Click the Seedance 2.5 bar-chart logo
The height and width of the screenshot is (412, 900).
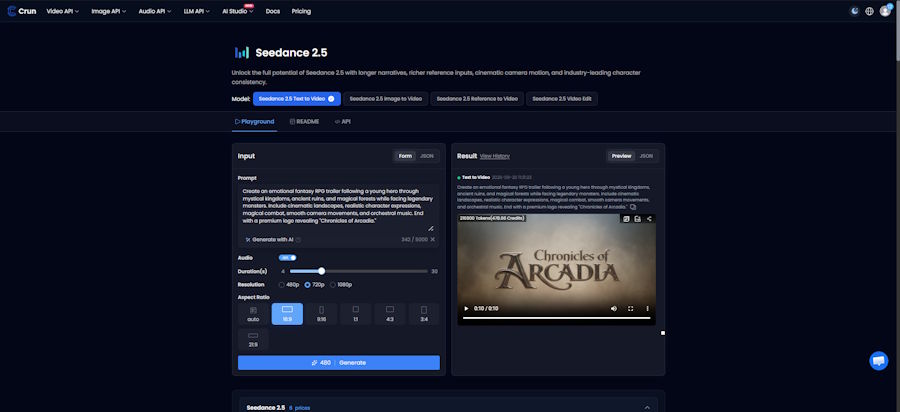coord(242,53)
